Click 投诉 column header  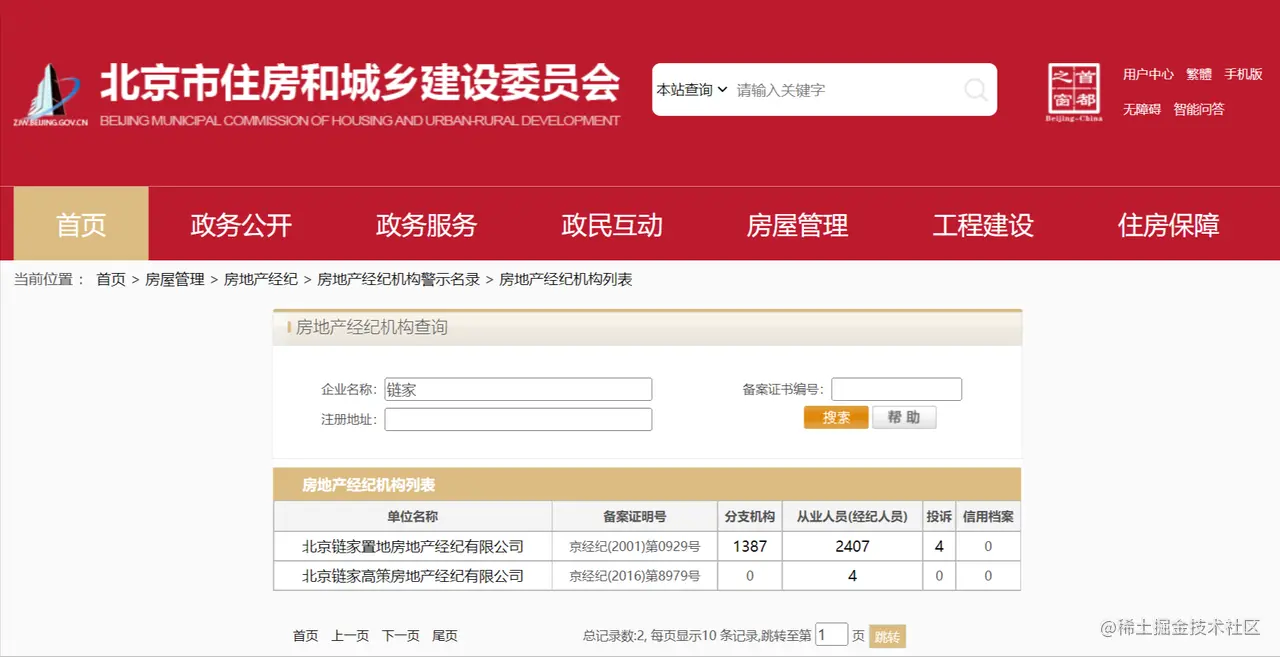point(939,516)
